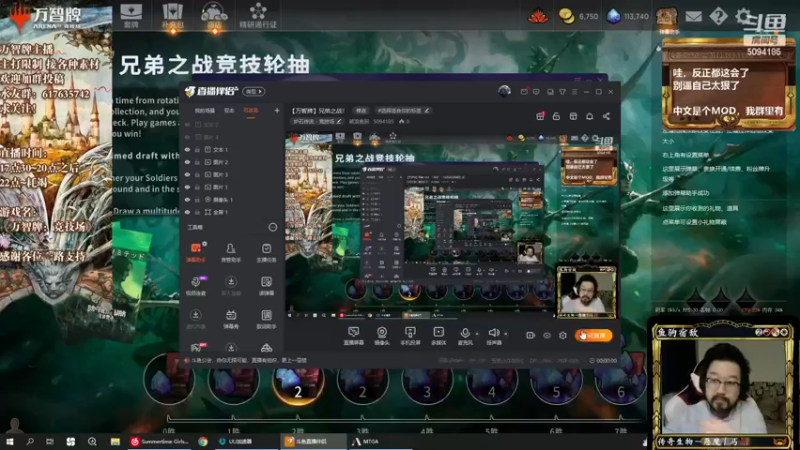Image resolution: width=800 pixels, height=450 pixels.
Task: Switch to the second scene tab
Action: pyautogui.click(x=230, y=110)
